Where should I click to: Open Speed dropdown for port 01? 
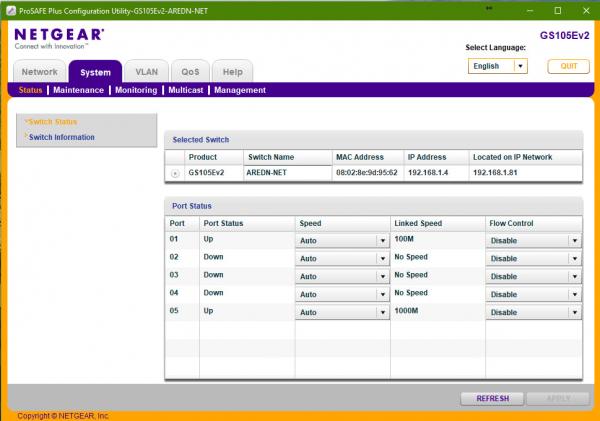[x=342, y=241]
